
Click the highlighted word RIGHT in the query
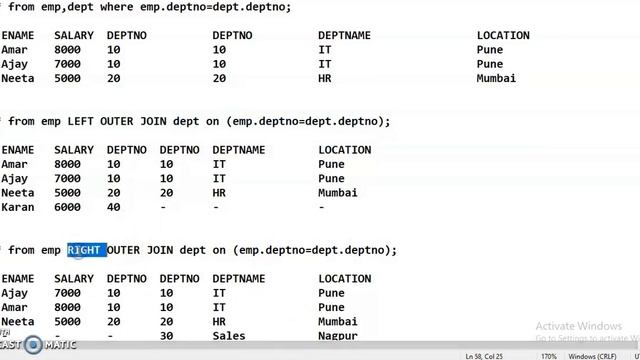click(87, 250)
